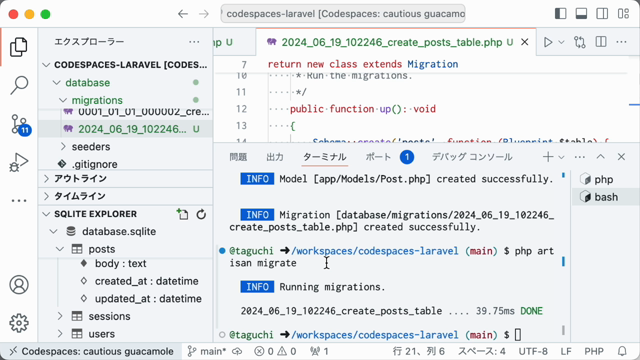The width and height of the screenshot is (640, 360).
Task: Open Run and Debug view
Action: click(19, 162)
